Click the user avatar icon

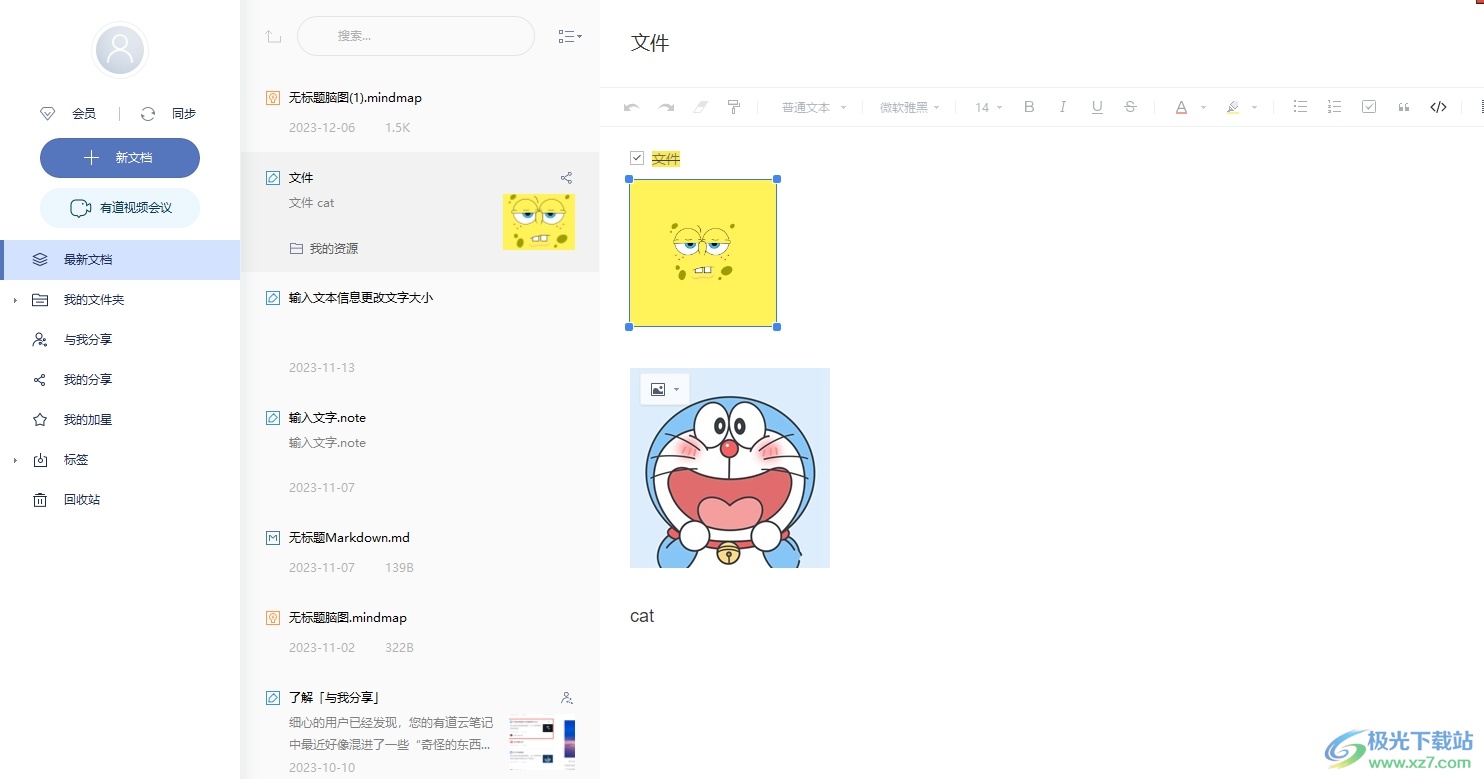click(x=120, y=49)
